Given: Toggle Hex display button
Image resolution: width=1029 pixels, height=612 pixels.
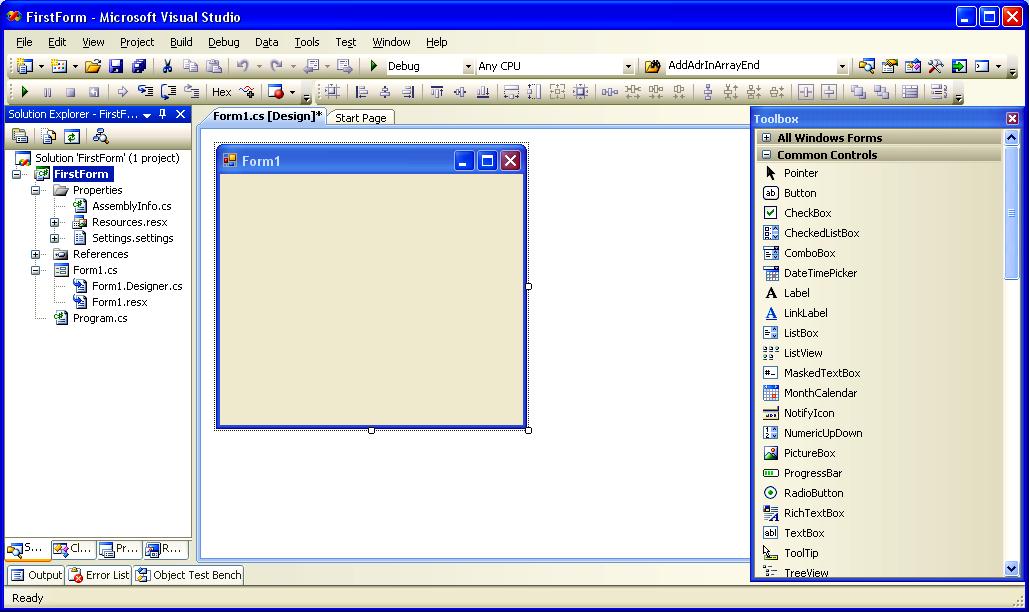Looking at the screenshot, I should (x=221, y=92).
